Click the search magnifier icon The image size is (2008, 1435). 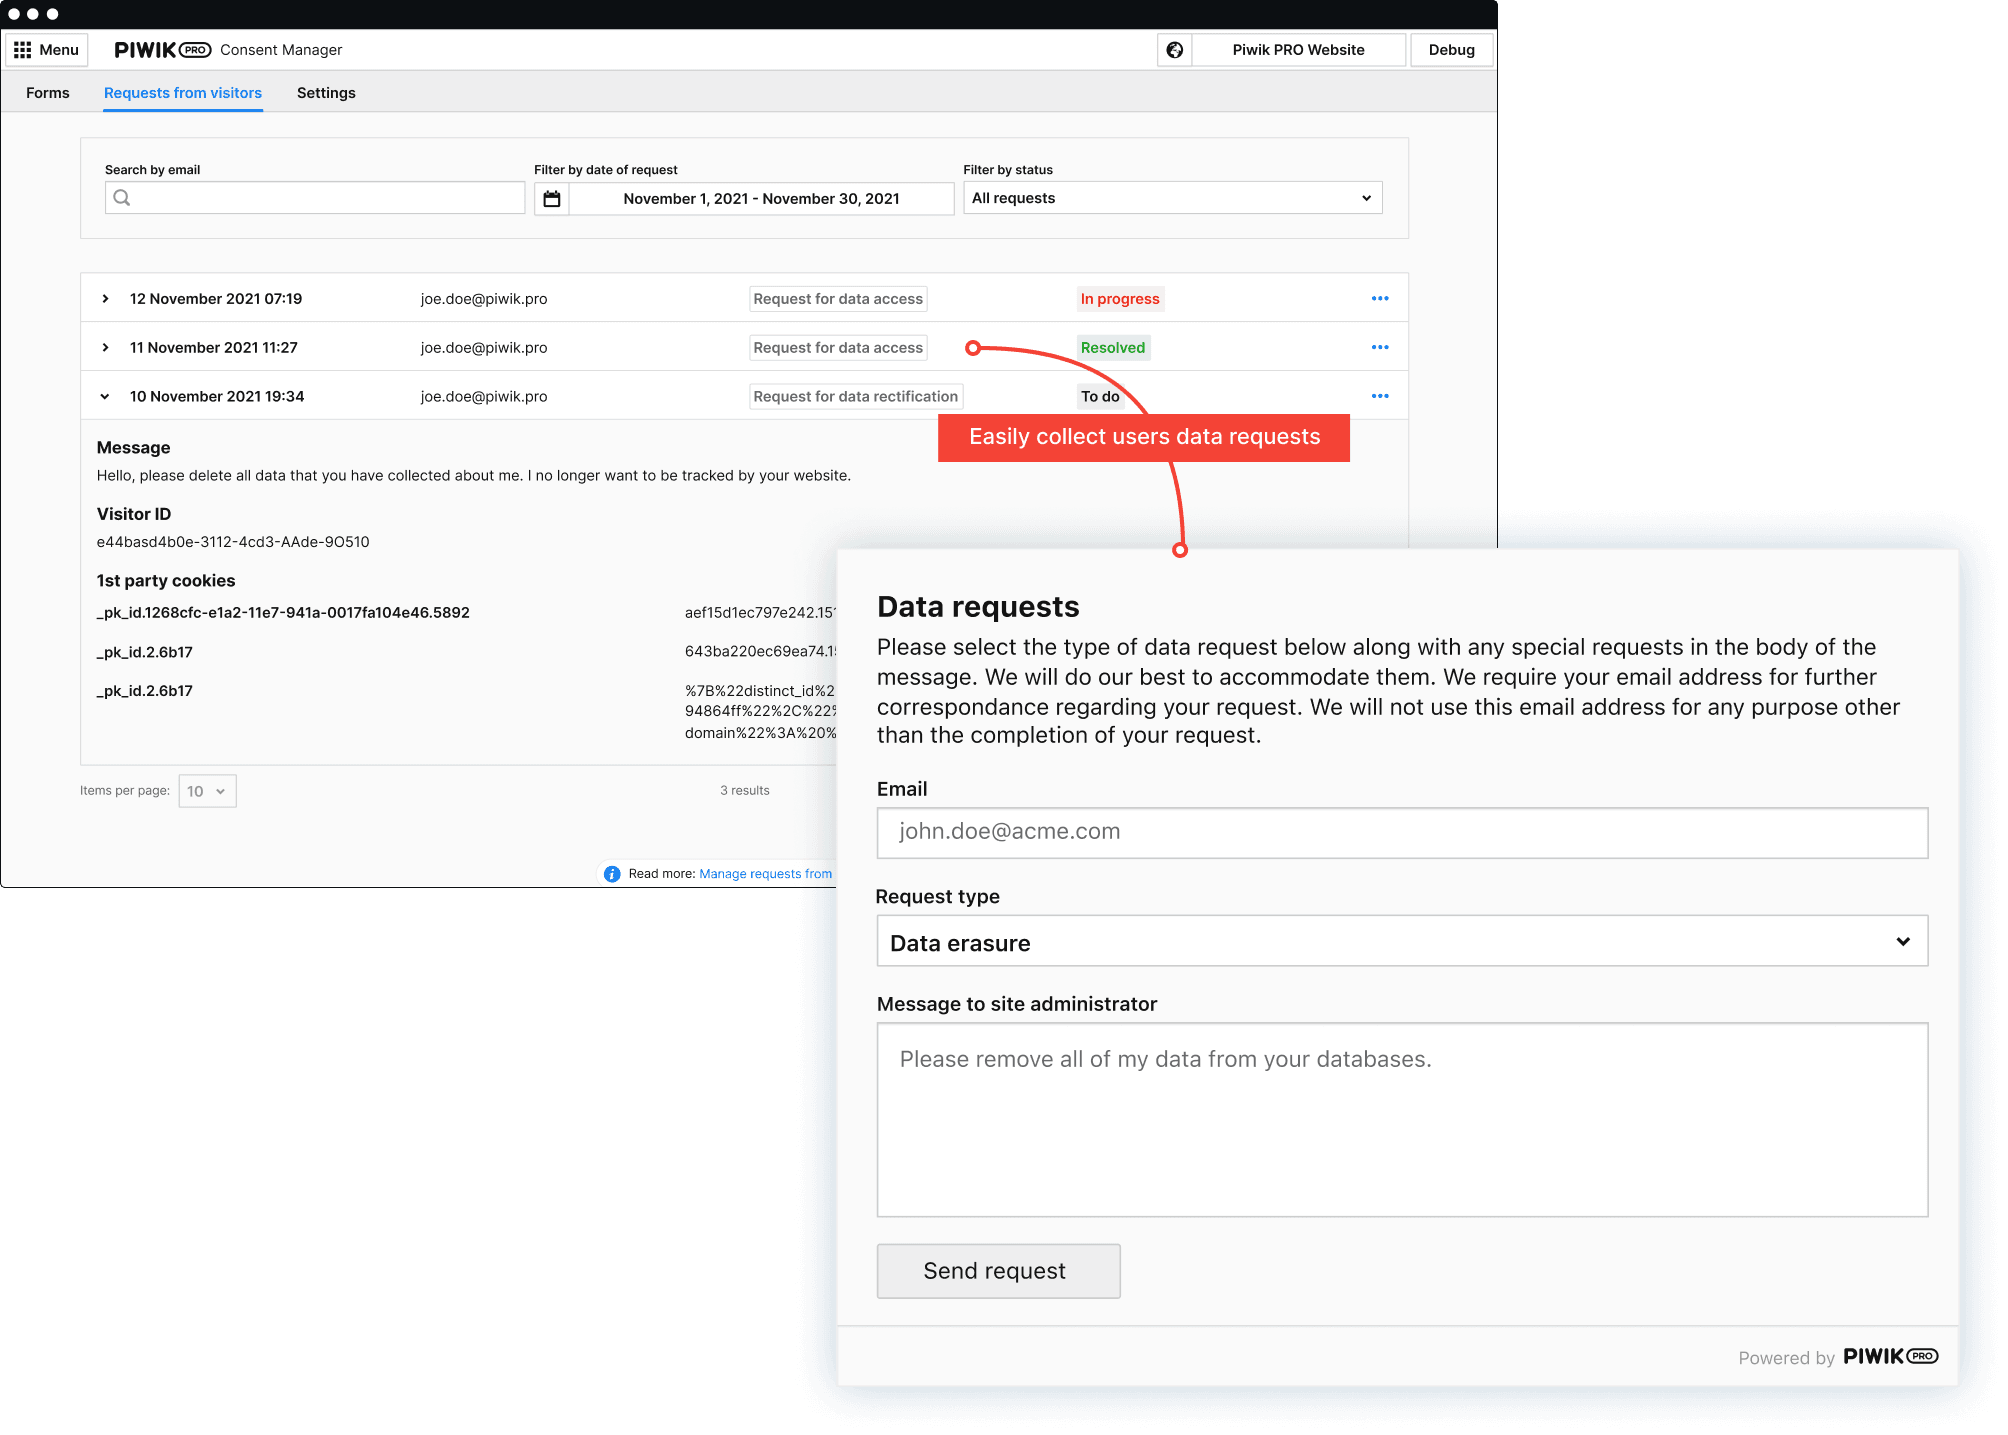click(x=122, y=197)
